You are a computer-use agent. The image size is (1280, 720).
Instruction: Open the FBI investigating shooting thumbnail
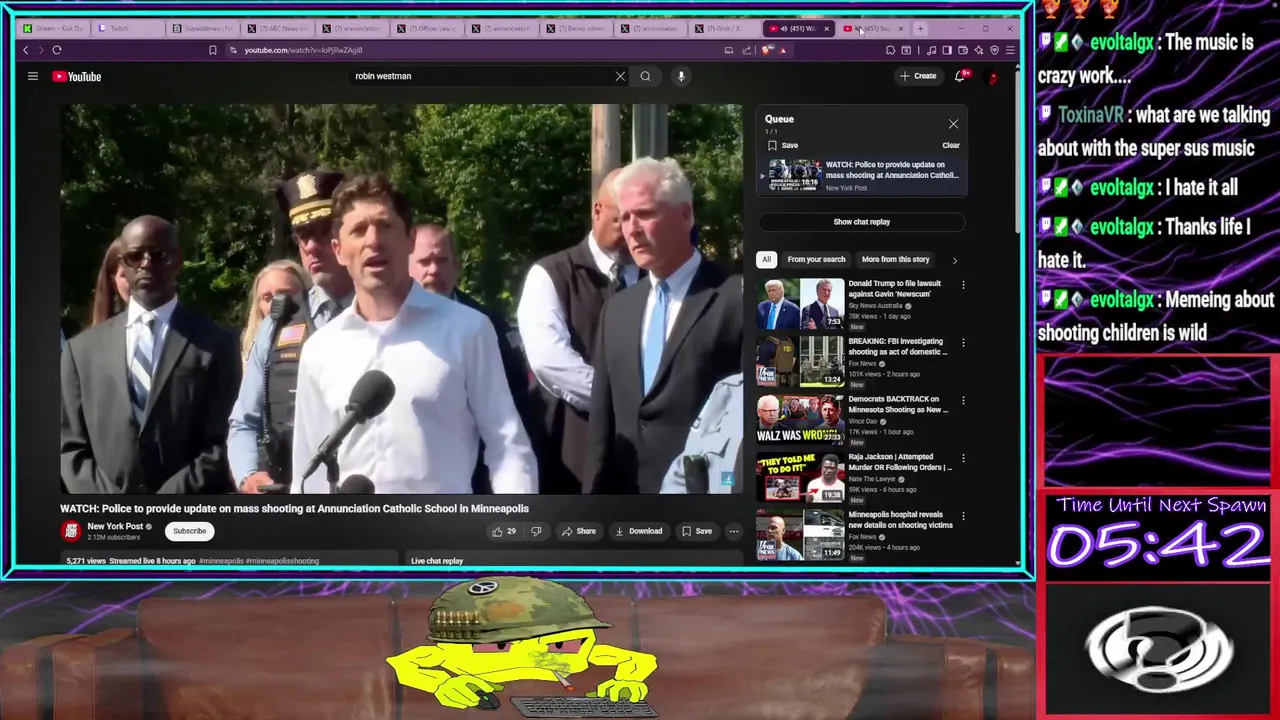pos(800,361)
